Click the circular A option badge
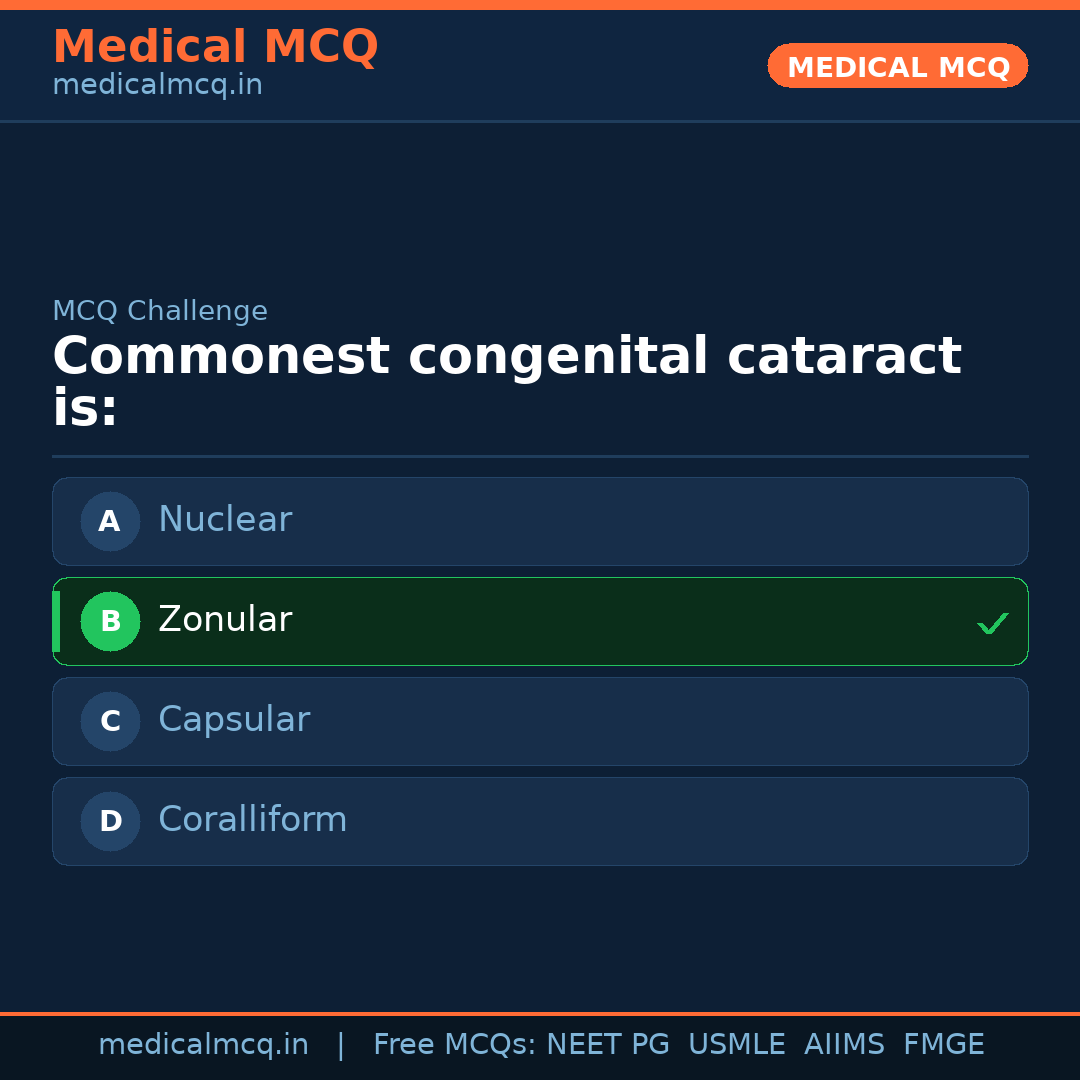 coord(110,521)
